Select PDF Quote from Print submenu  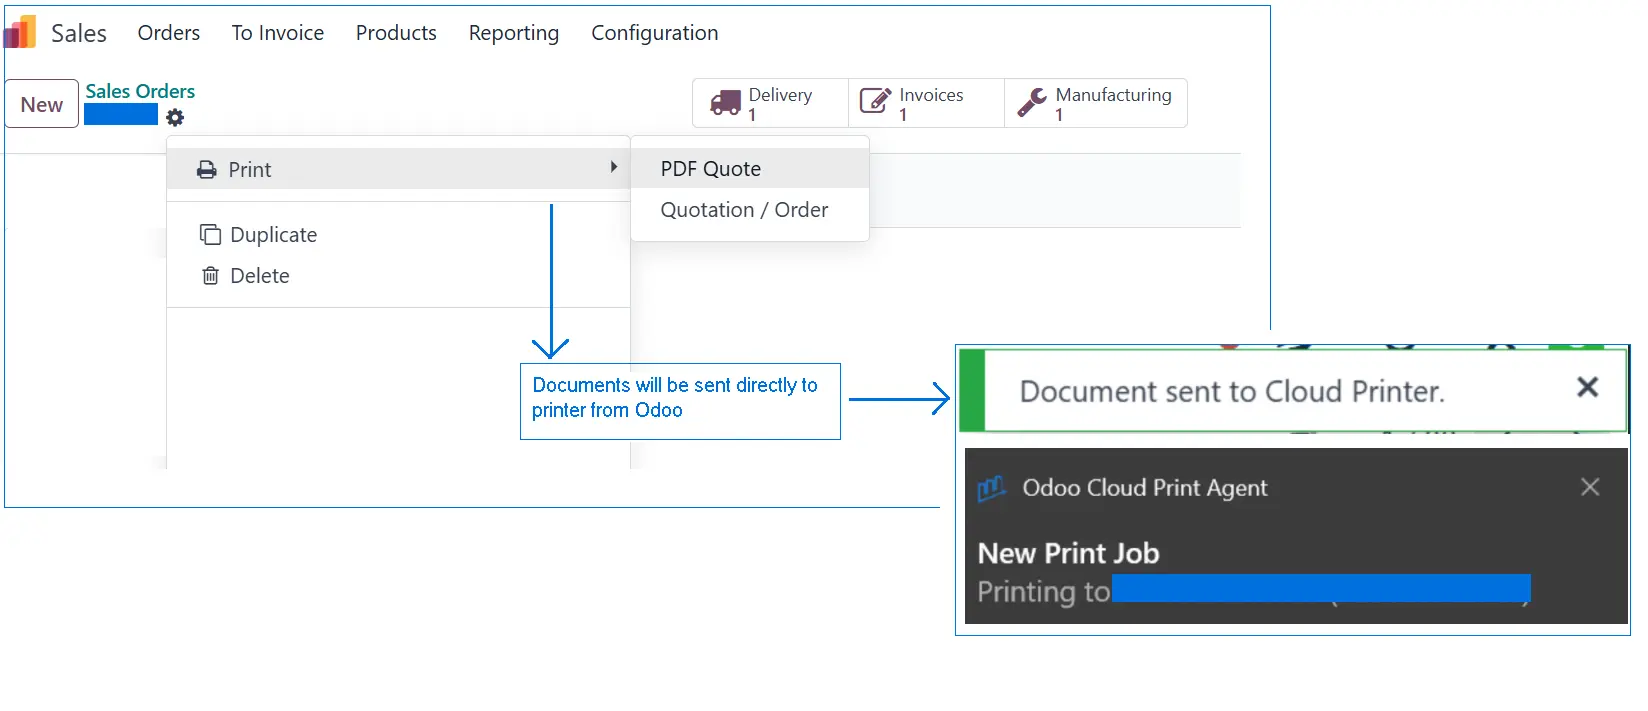[711, 169]
